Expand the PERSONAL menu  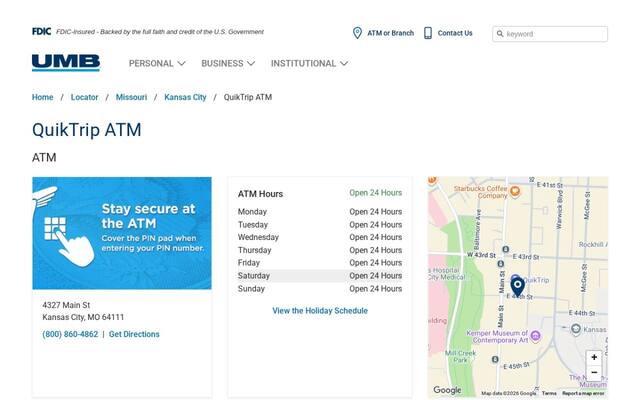click(x=157, y=63)
